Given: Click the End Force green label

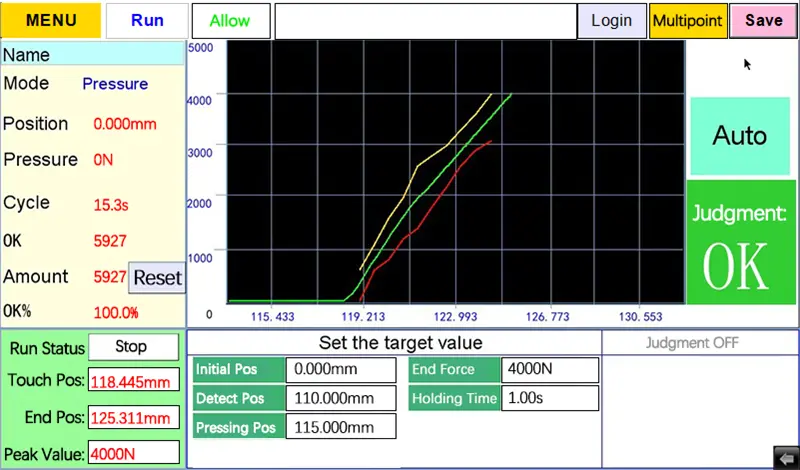Looking at the screenshot, I should click(x=454, y=370).
